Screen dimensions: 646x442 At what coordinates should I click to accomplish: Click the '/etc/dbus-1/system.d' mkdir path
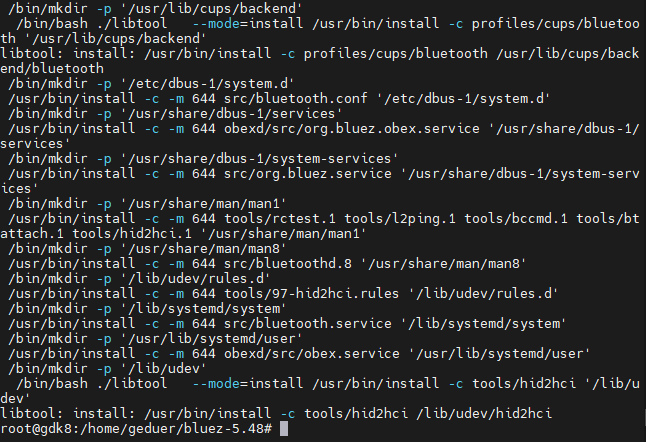coord(207,84)
